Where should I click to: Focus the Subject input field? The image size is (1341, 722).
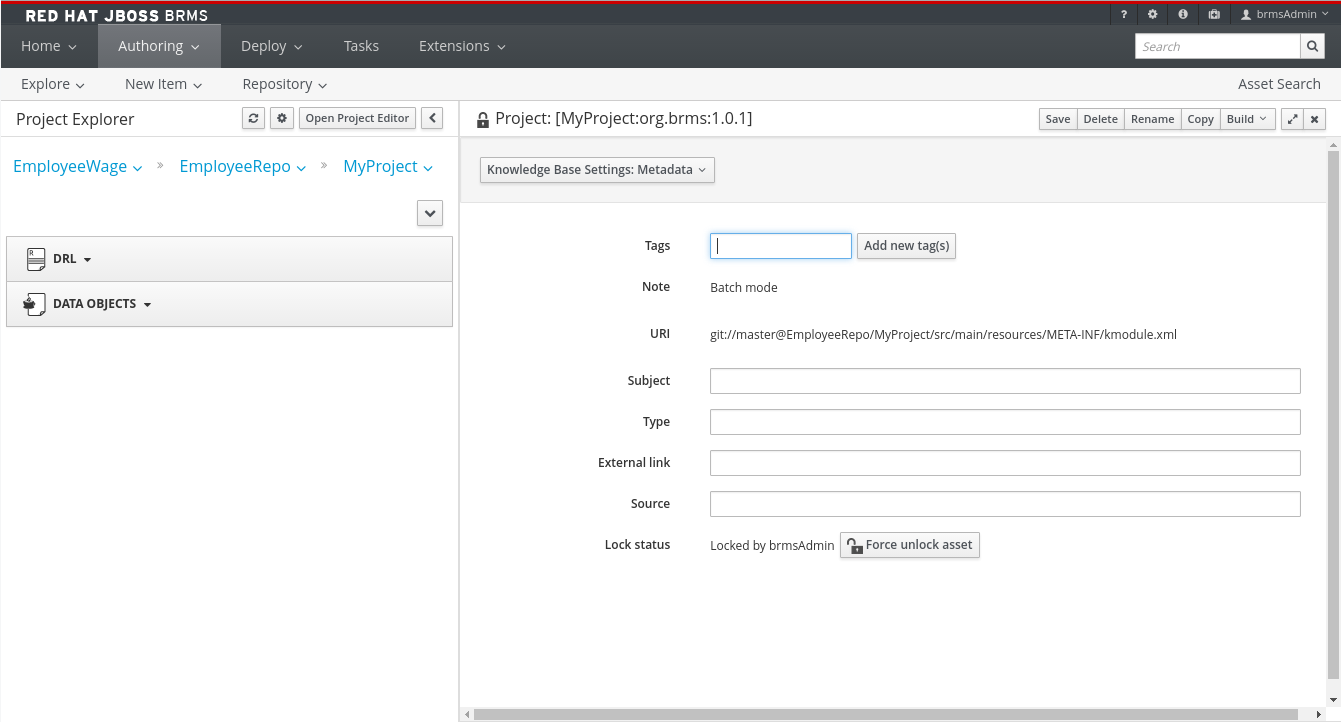click(1005, 381)
